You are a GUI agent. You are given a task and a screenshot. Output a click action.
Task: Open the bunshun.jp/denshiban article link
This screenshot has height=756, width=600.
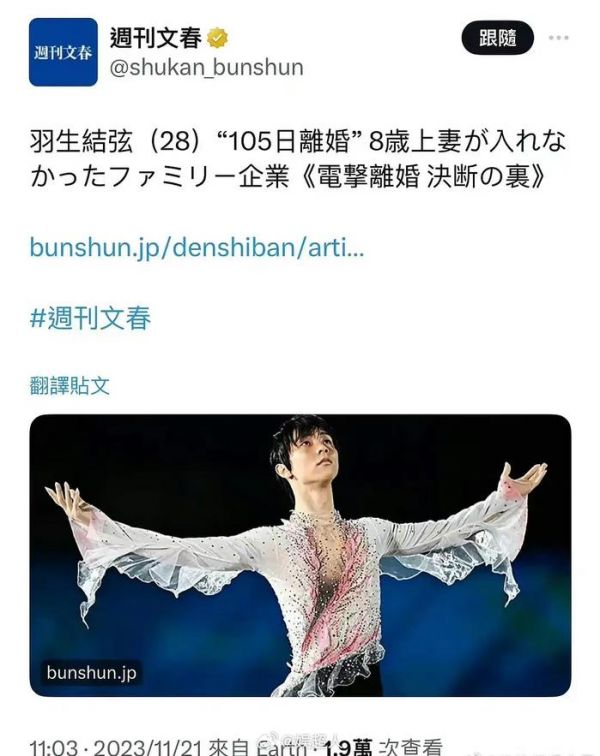(197, 247)
